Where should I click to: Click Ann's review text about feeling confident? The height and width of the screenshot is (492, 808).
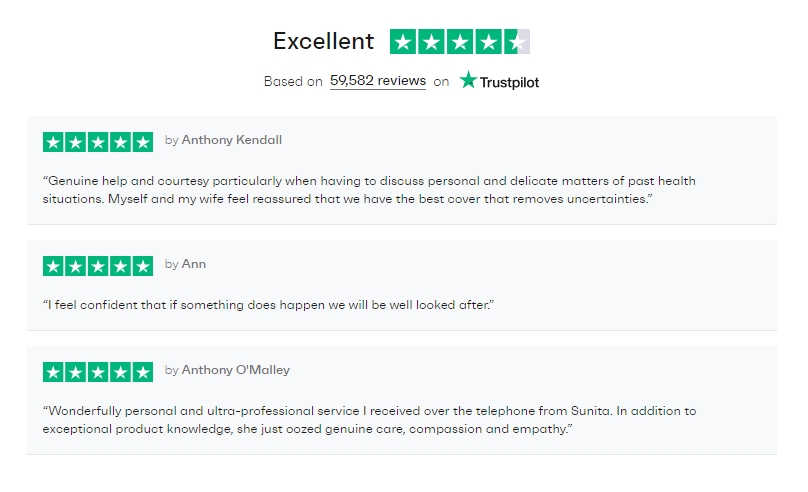tap(268, 305)
